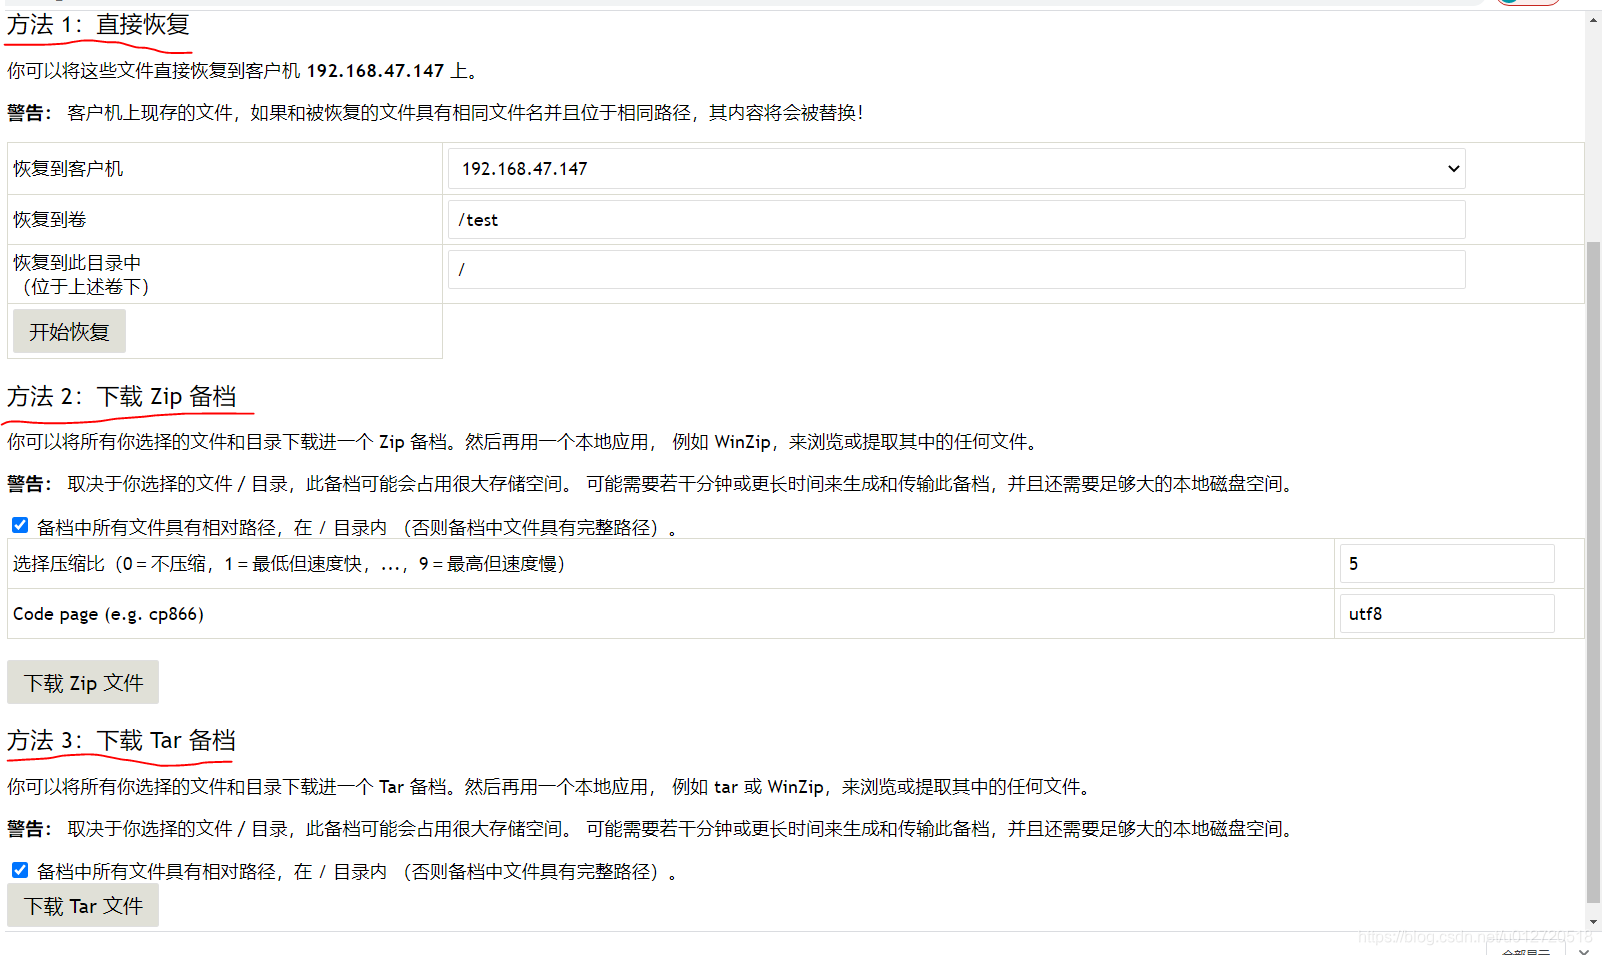Click the 选择压缩比 label text
Viewport: 1602px width, 955px height.
coord(289,564)
